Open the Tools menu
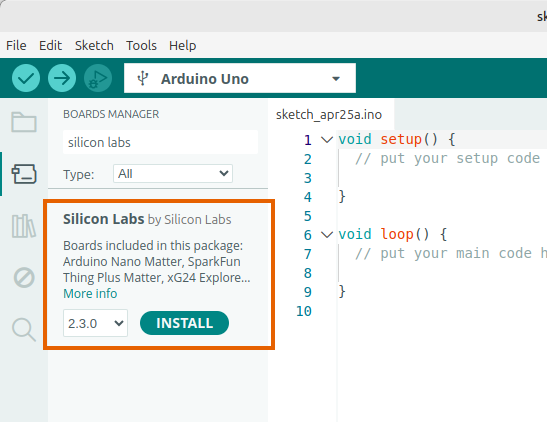This screenshot has width=547, height=422. coord(141,45)
